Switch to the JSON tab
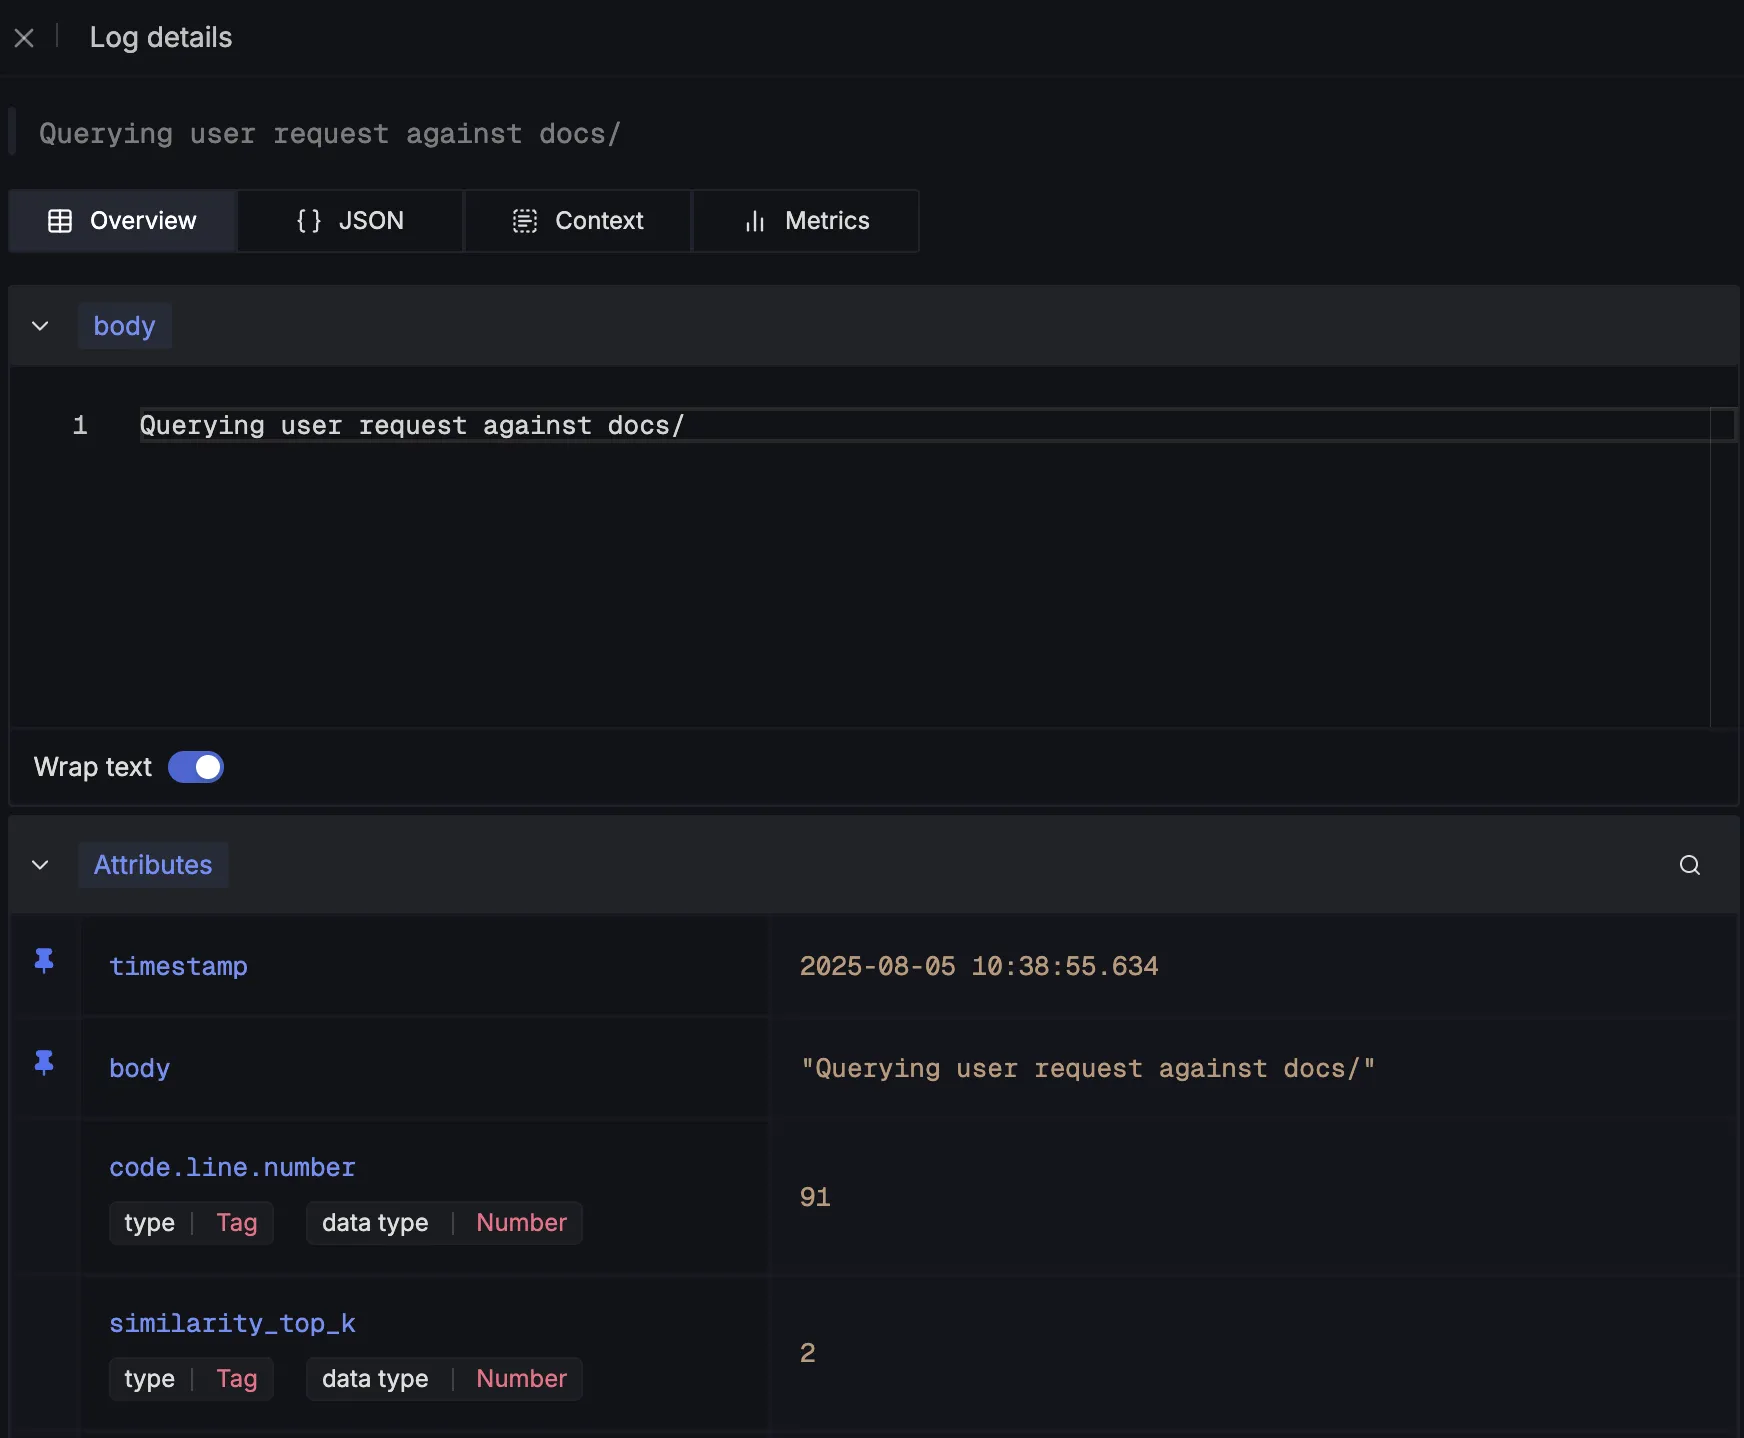1744x1438 pixels. coord(350,221)
